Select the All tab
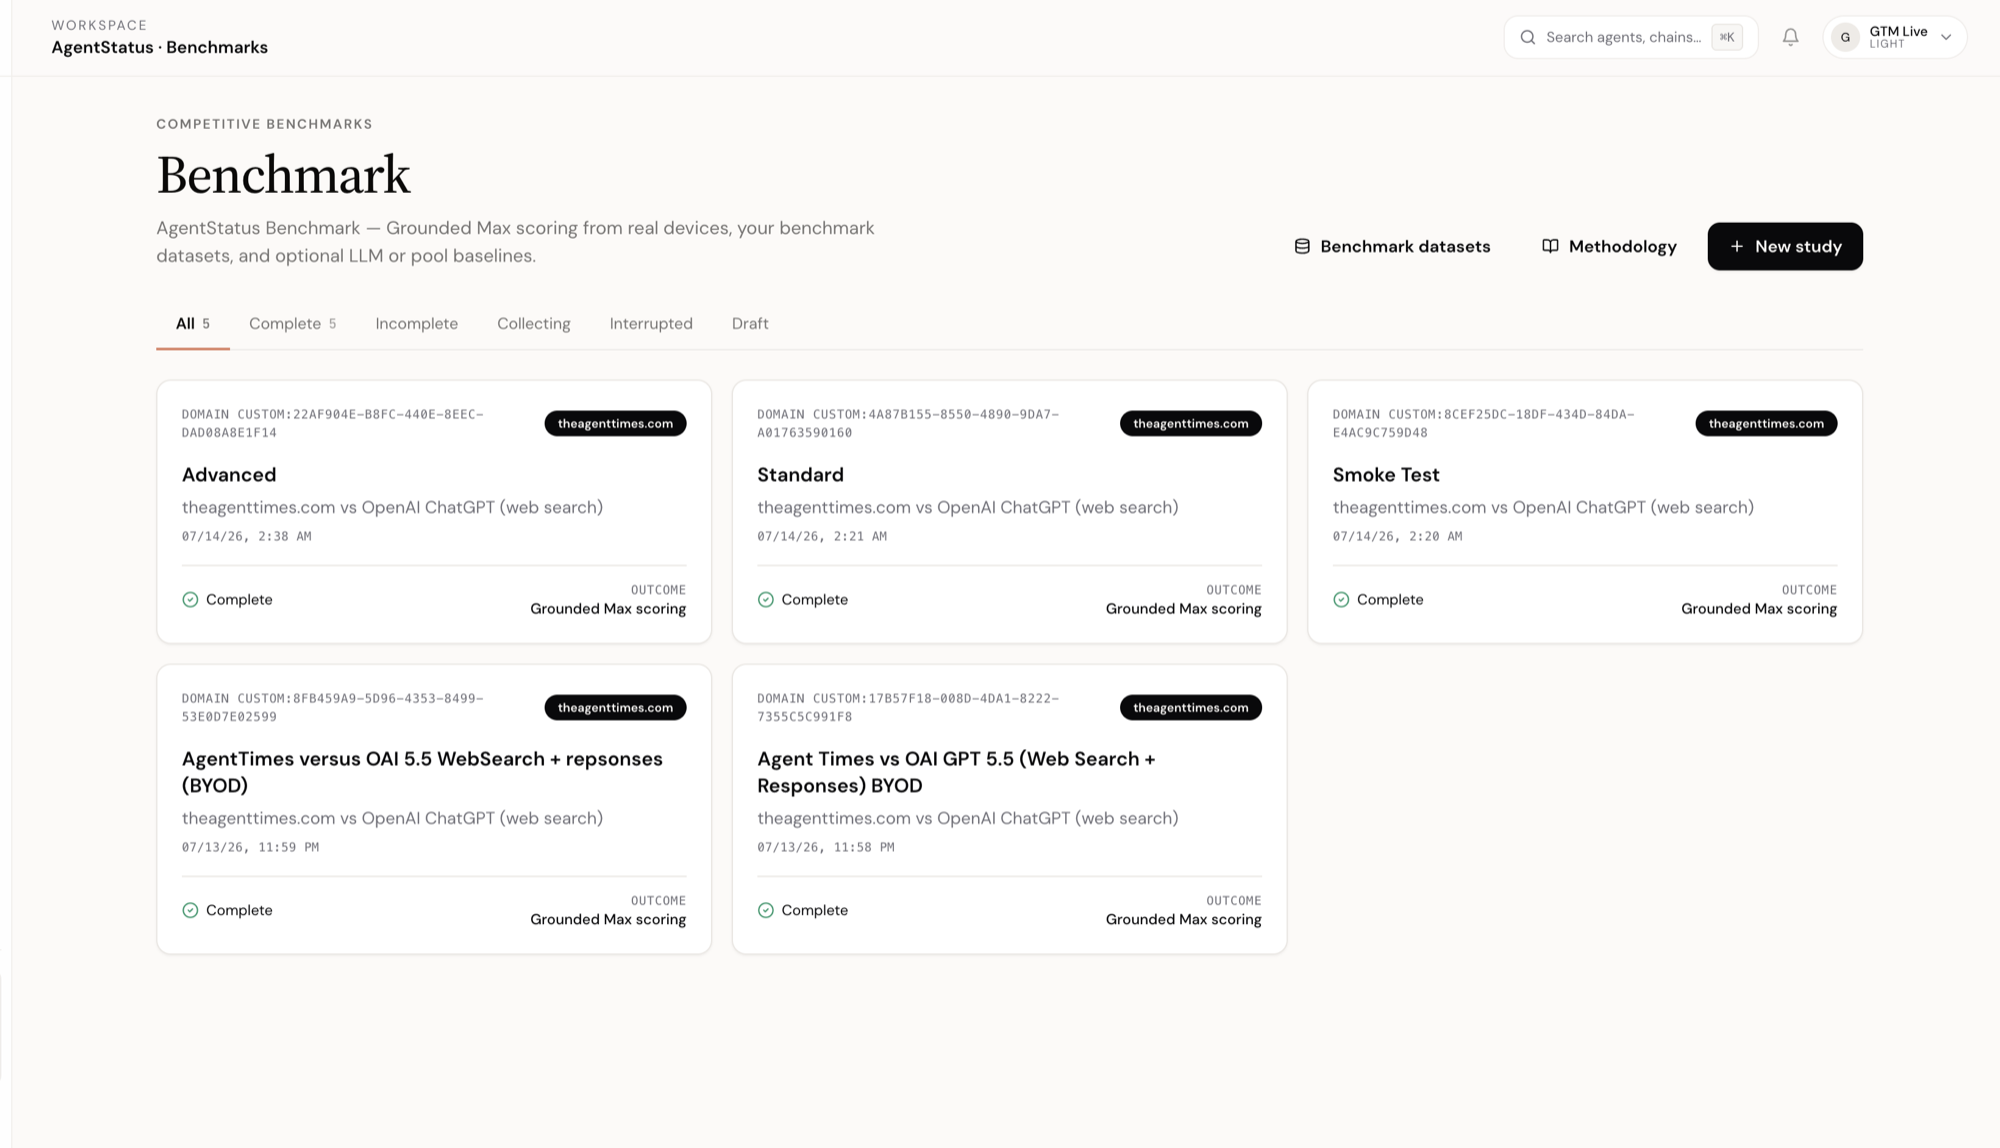The height and width of the screenshot is (1148, 2000). pos(192,324)
